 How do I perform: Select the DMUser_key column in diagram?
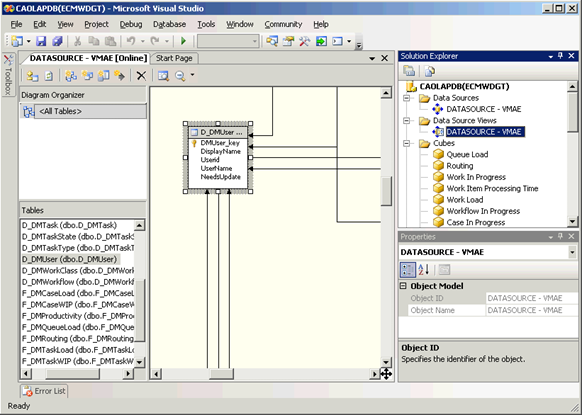coord(220,143)
